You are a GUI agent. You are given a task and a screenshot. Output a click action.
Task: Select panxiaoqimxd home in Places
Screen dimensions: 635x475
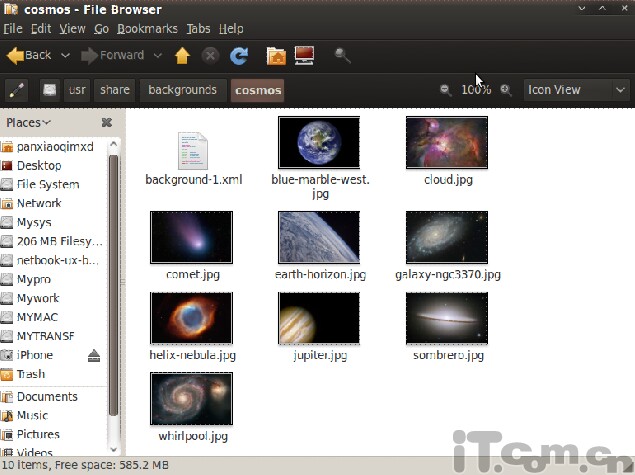(53, 147)
